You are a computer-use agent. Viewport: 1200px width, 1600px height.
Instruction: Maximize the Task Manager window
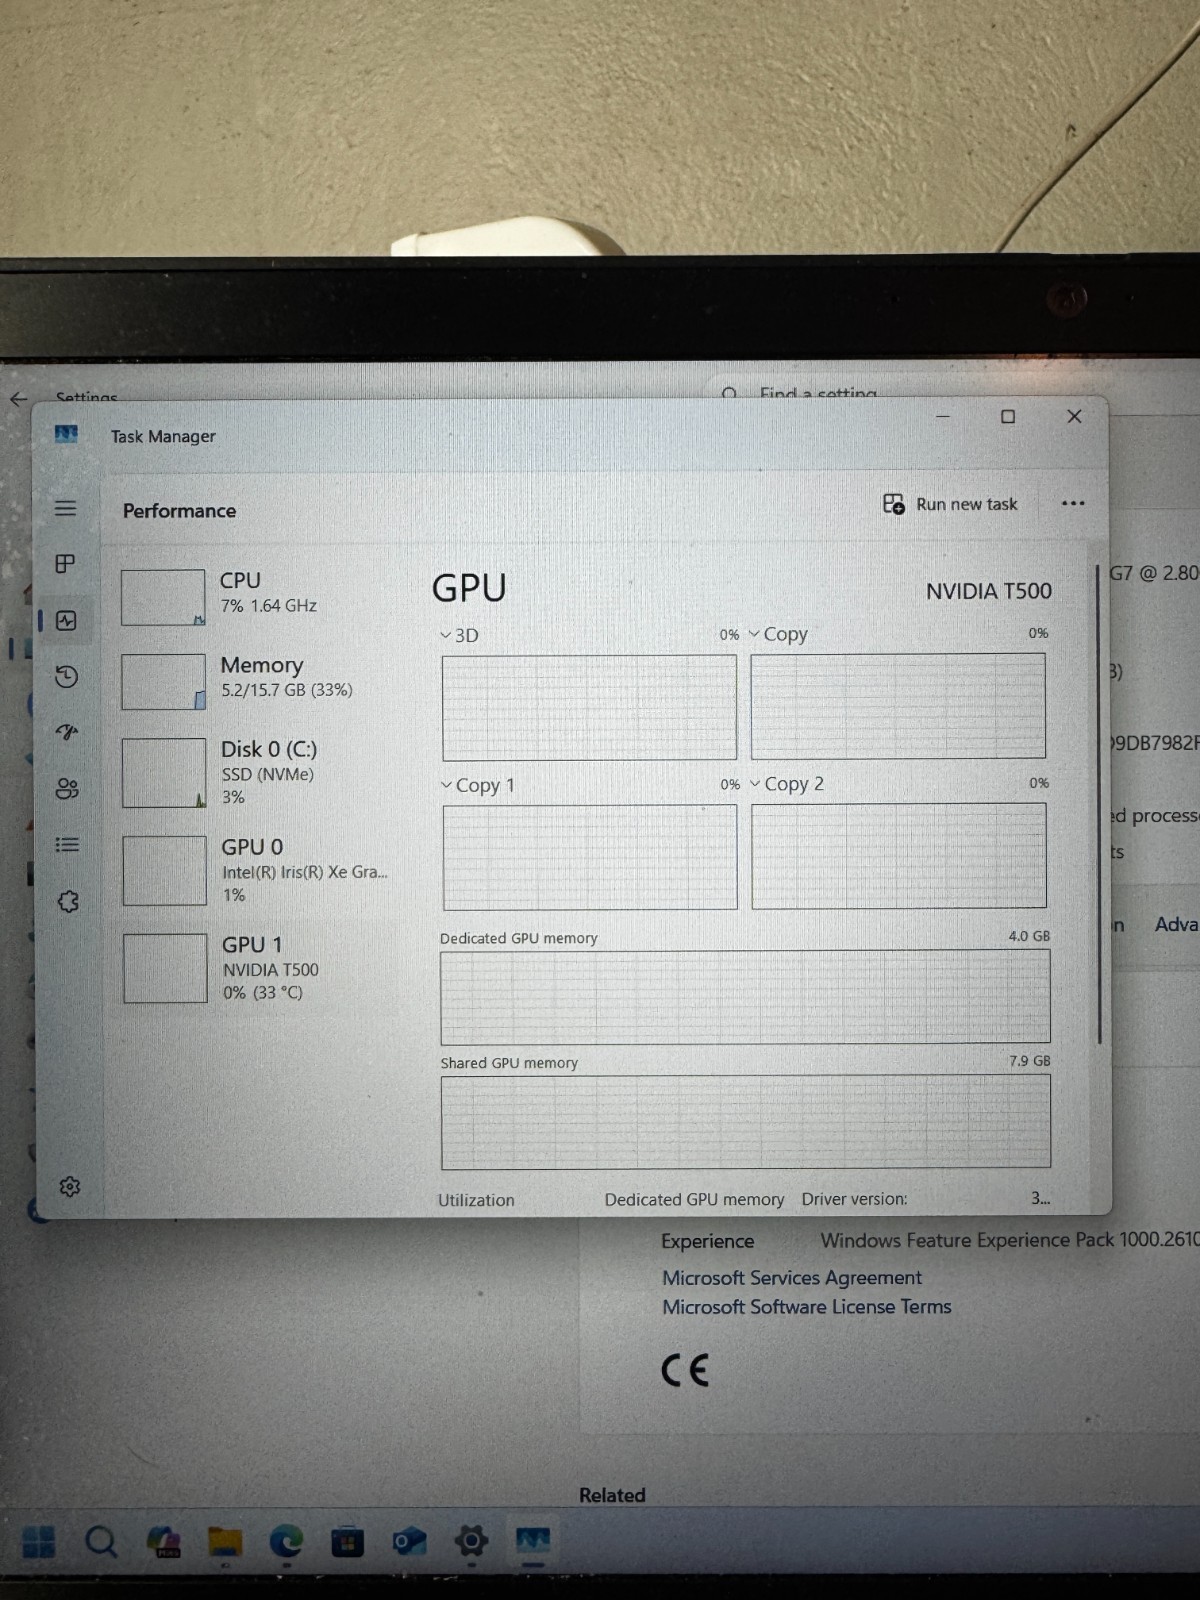(x=1008, y=416)
